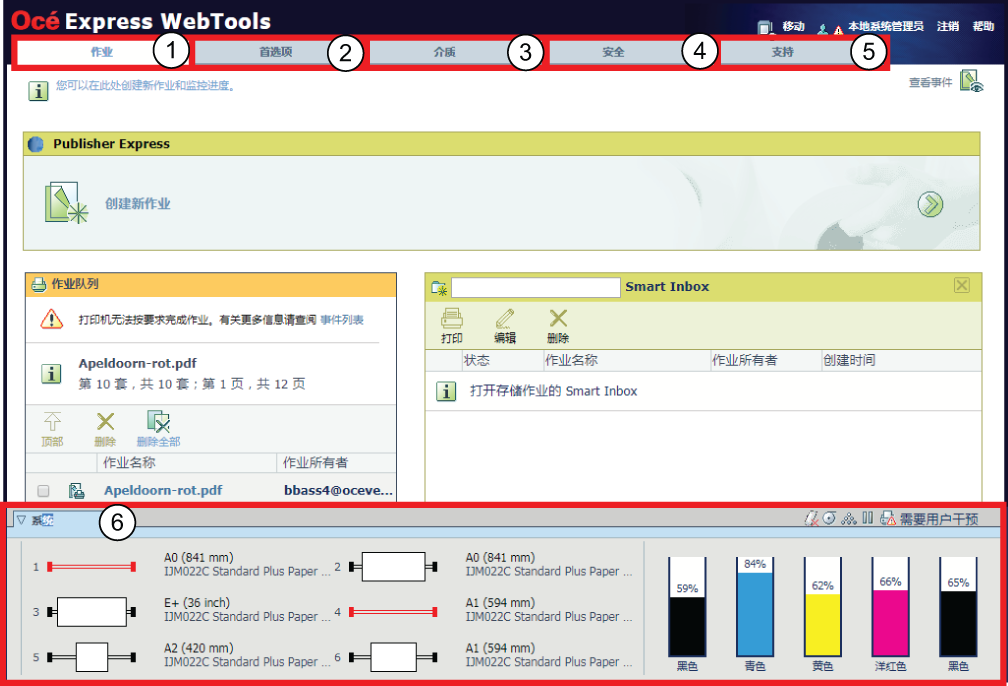The height and width of the screenshot is (686, 1008).
Task: Open the 移动 link in header
Action: tap(793, 26)
